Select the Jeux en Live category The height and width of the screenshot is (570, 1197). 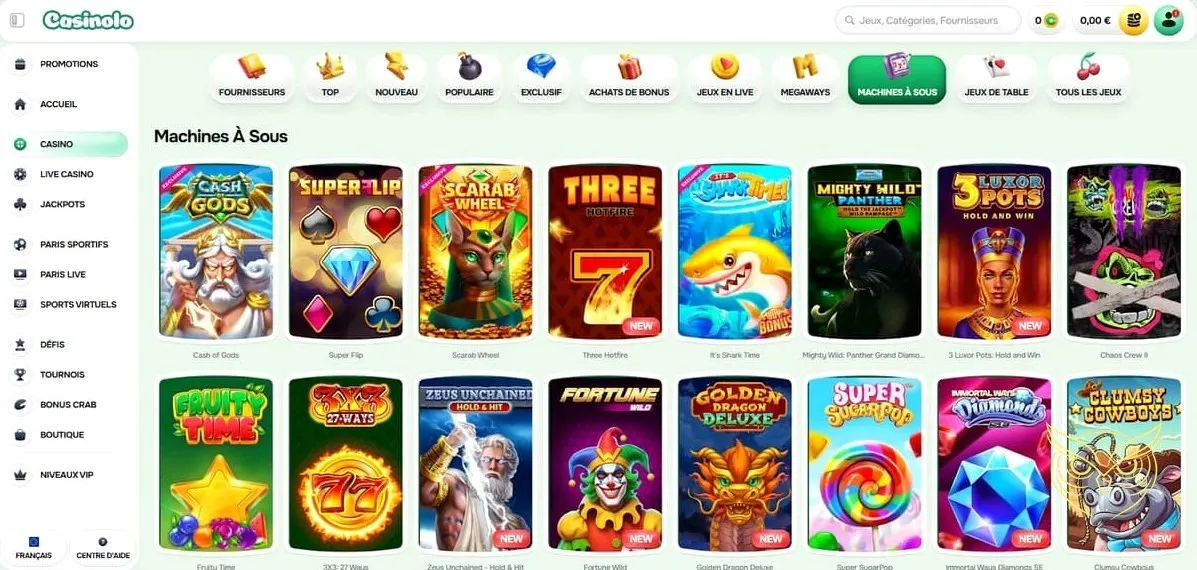point(724,79)
